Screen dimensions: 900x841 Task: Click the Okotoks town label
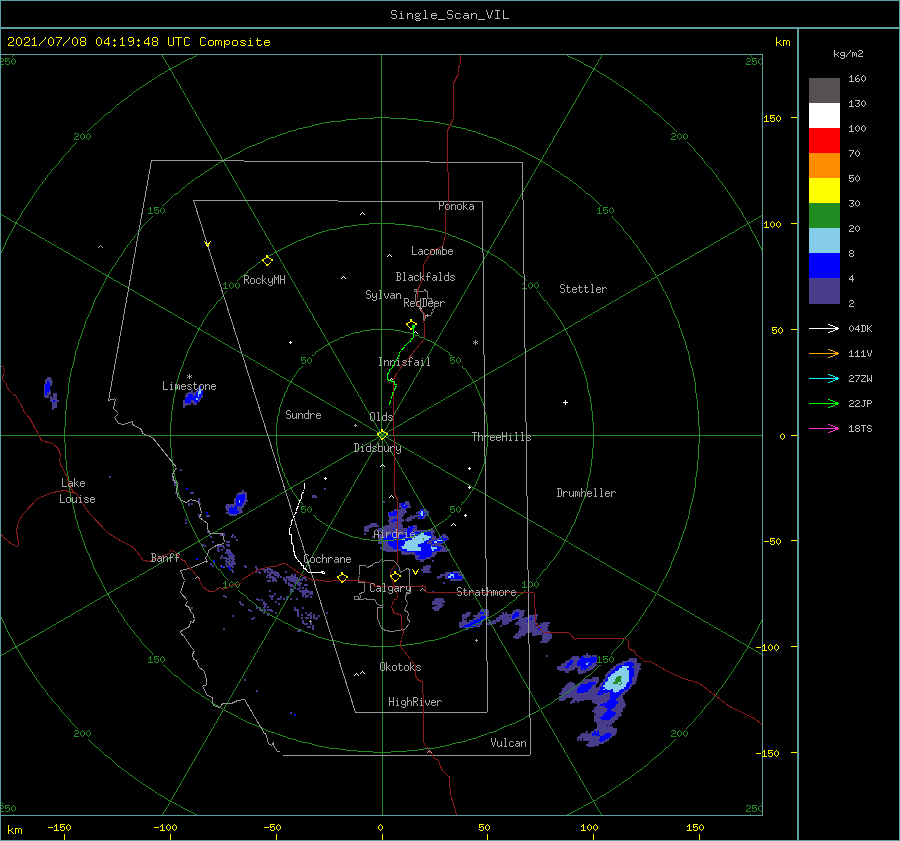click(x=400, y=667)
